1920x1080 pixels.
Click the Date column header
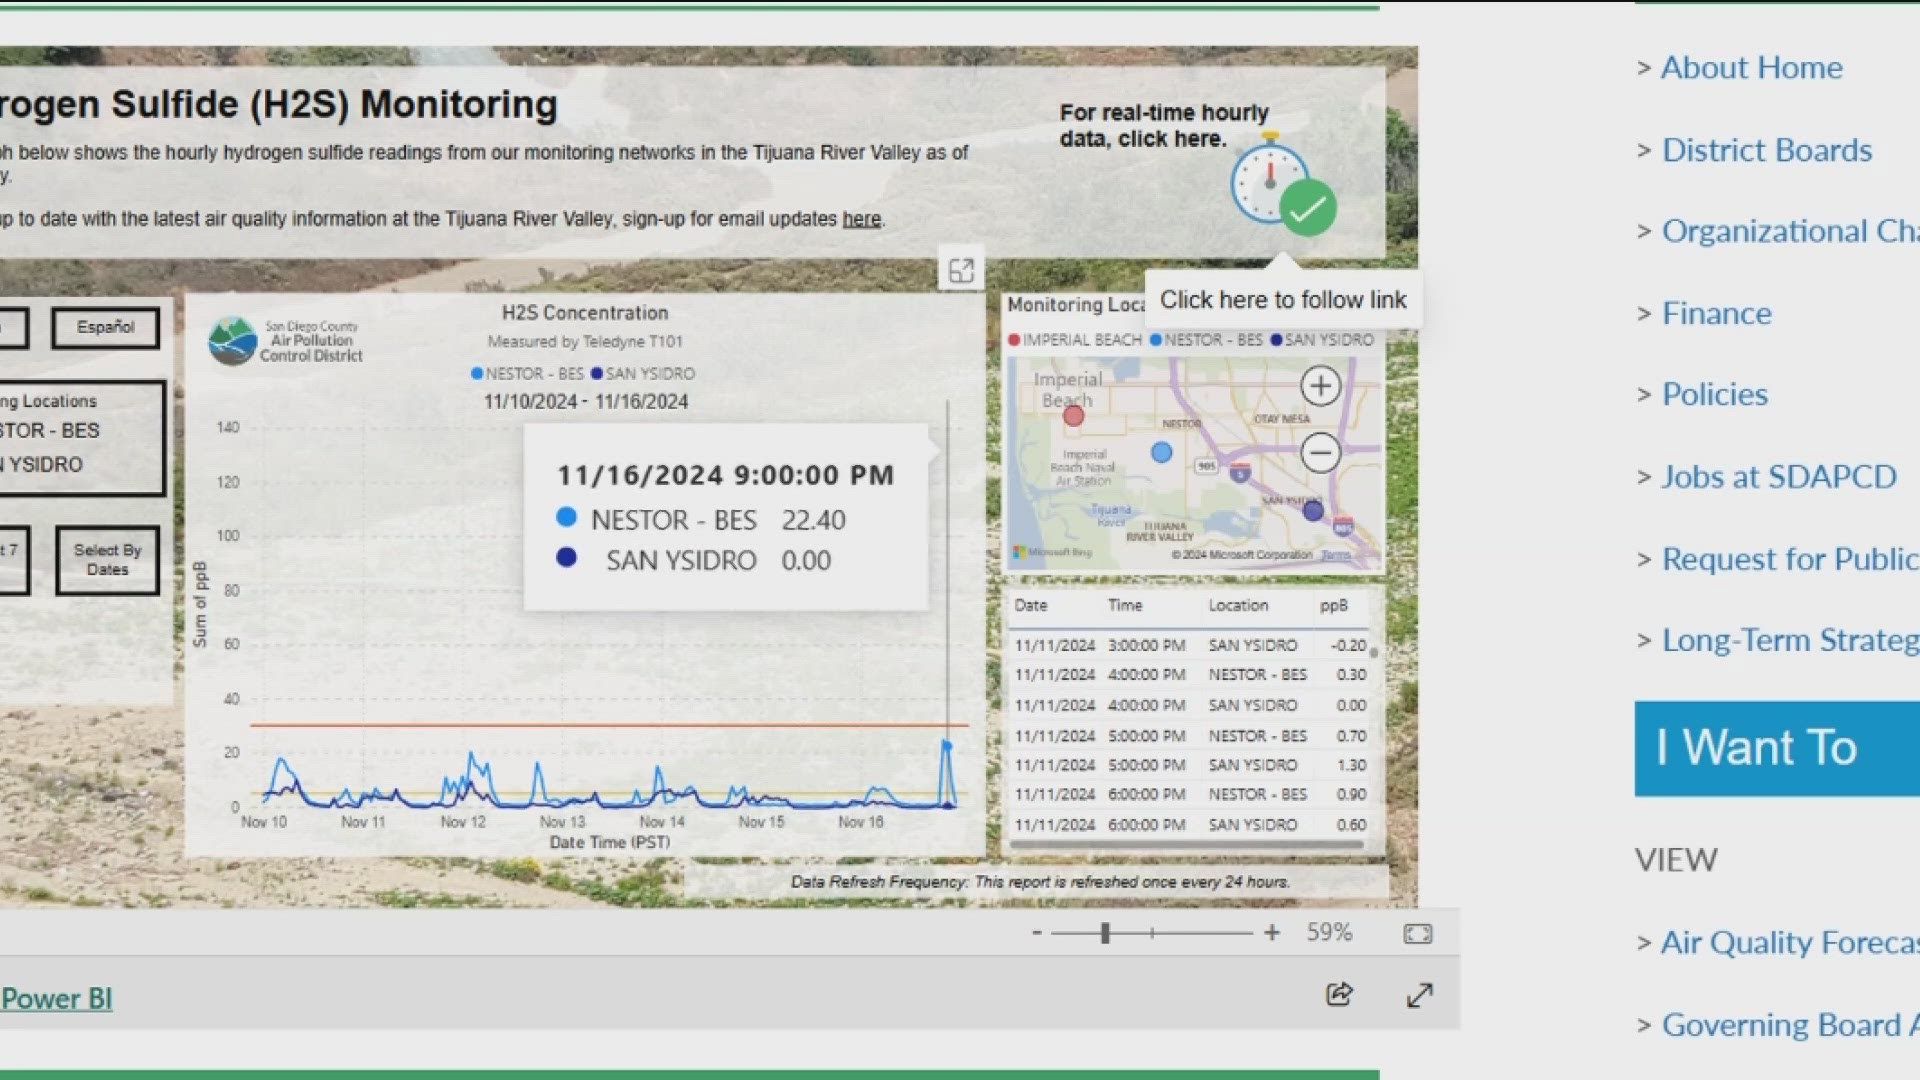click(x=1030, y=606)
